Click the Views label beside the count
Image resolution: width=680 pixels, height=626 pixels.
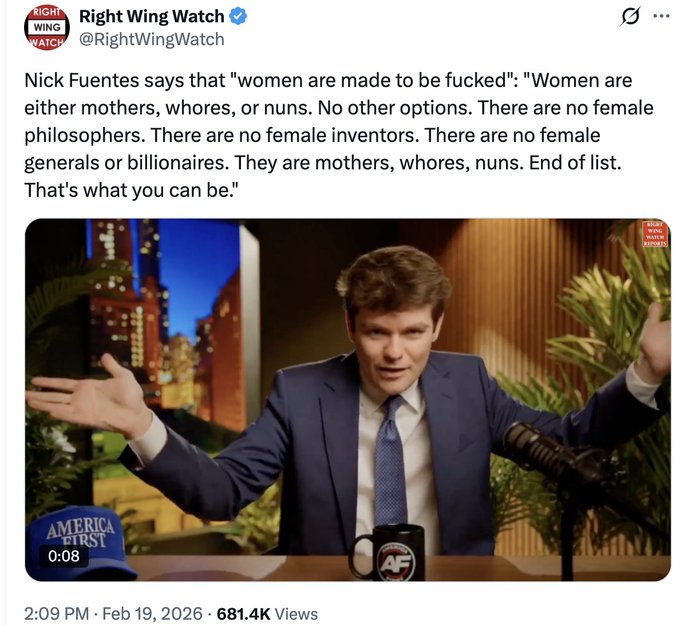[296, 614]
